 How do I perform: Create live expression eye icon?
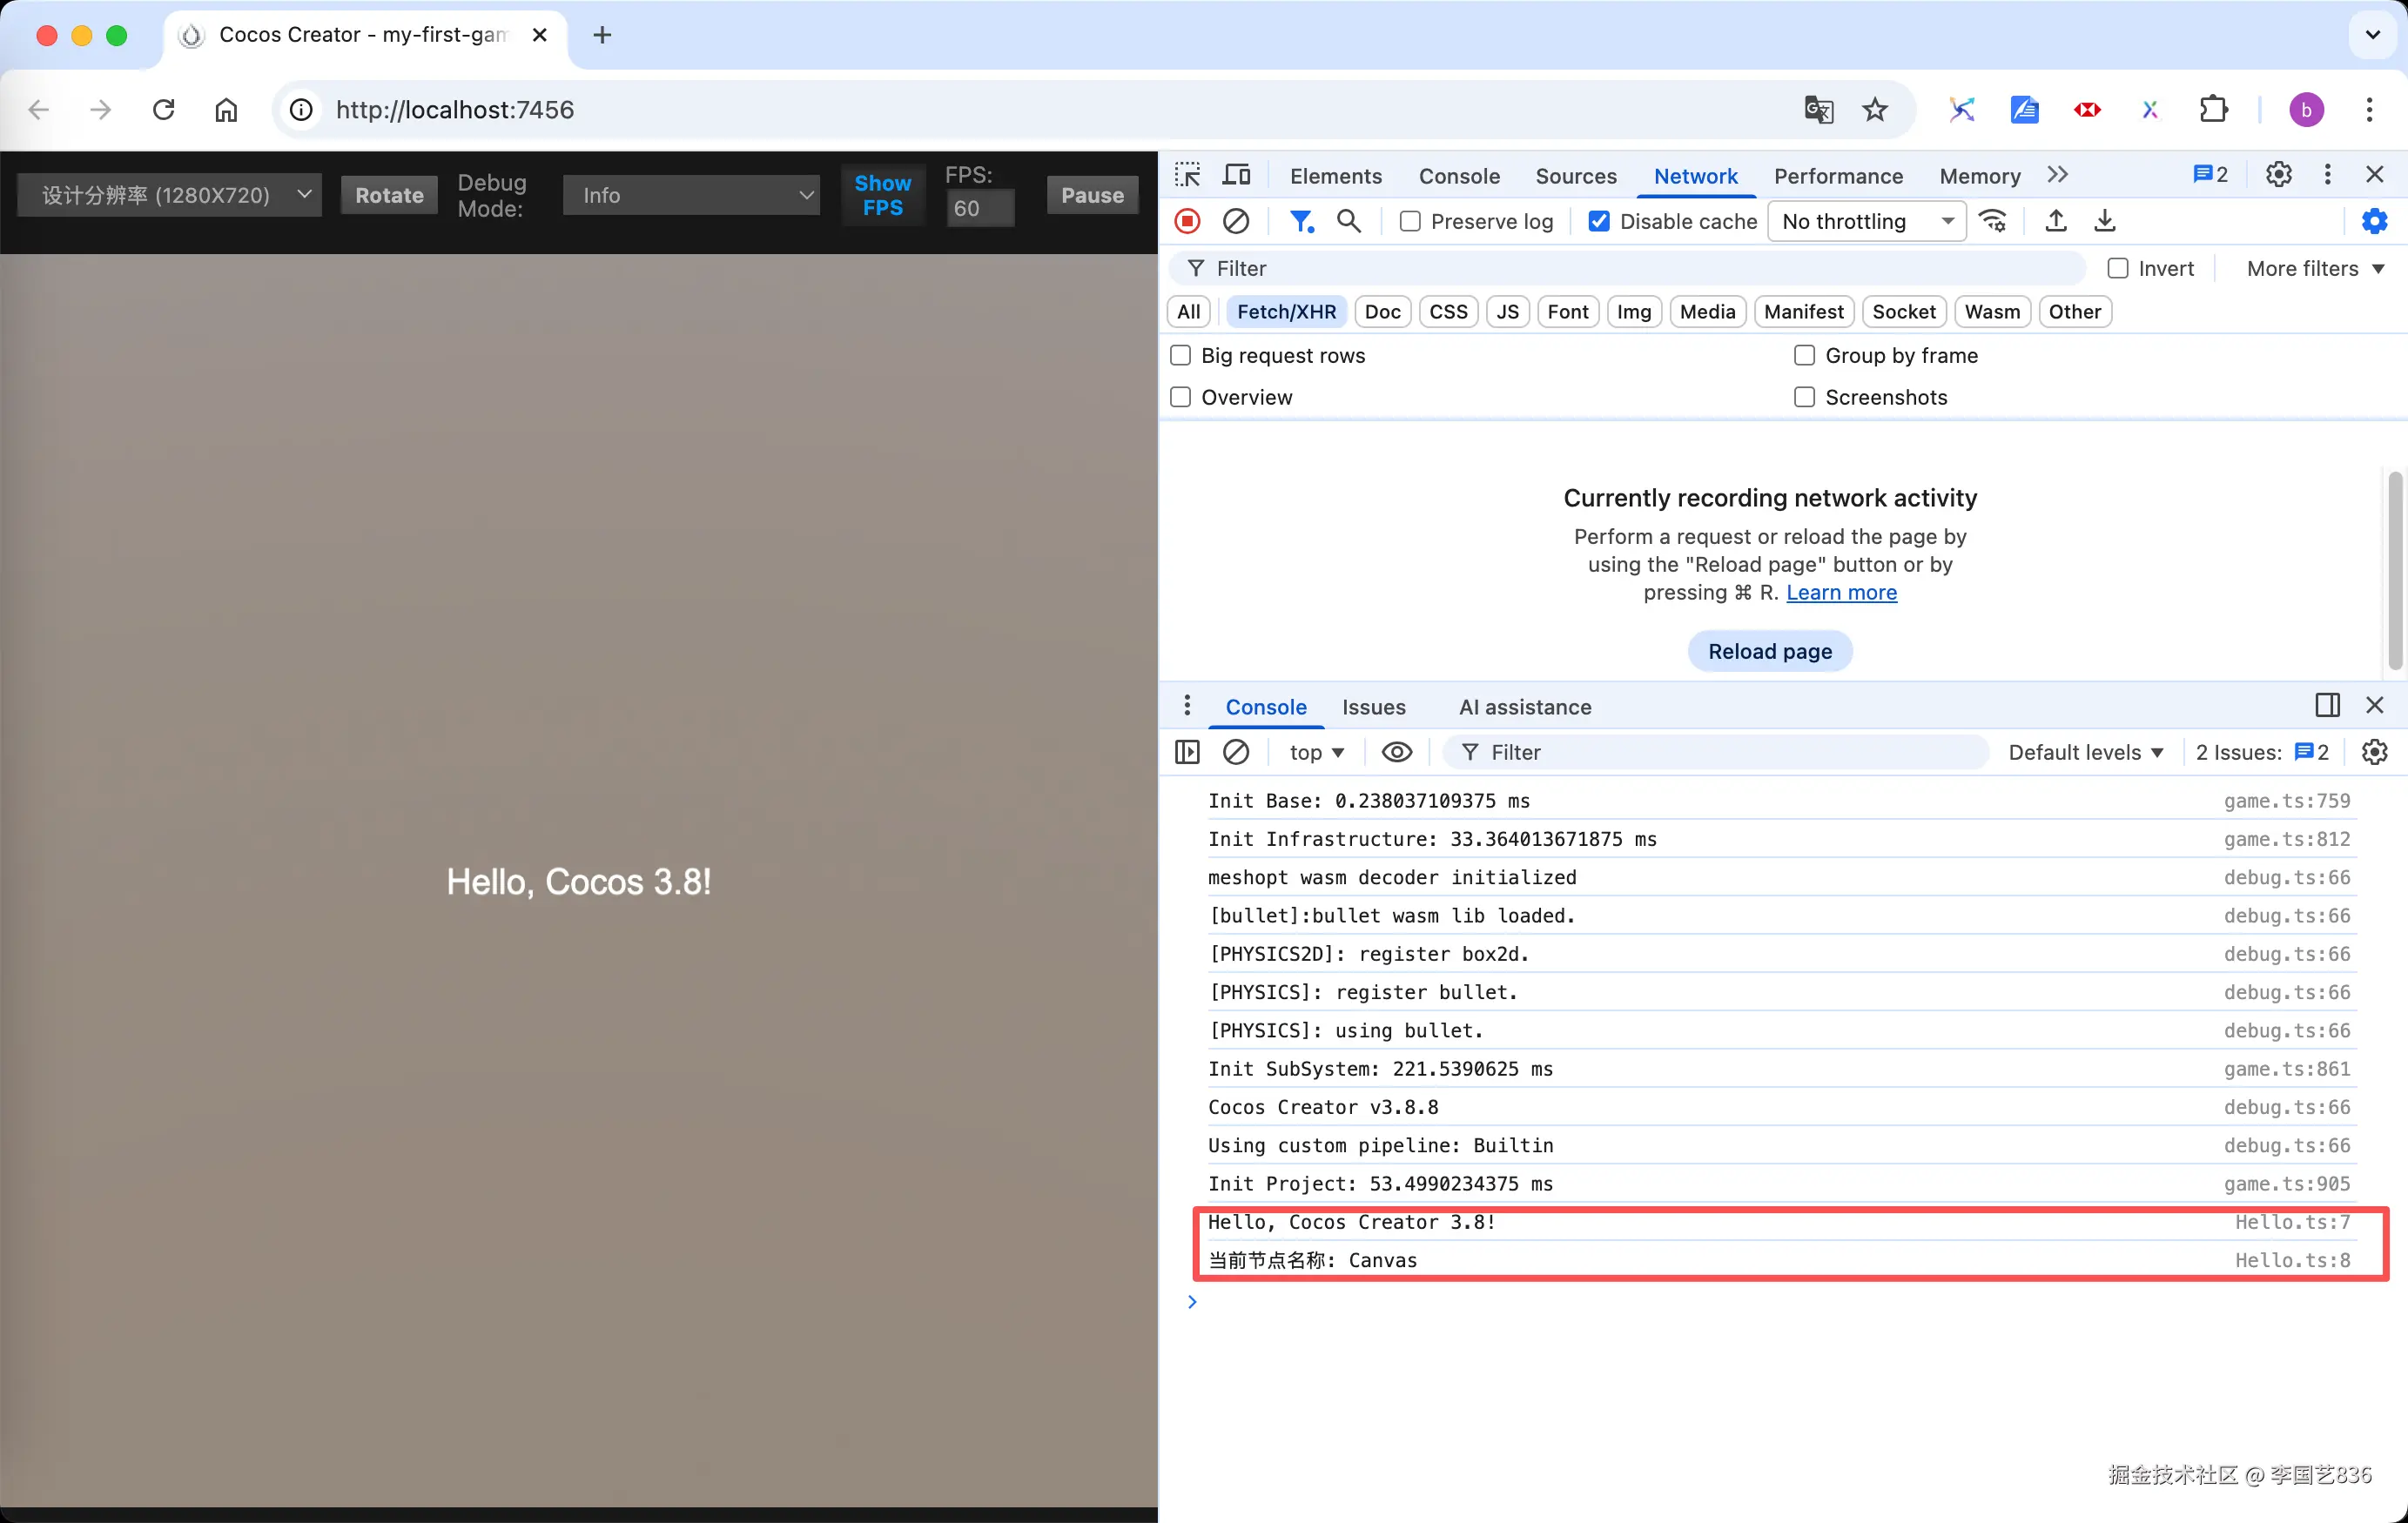(x=1396, y=752)
